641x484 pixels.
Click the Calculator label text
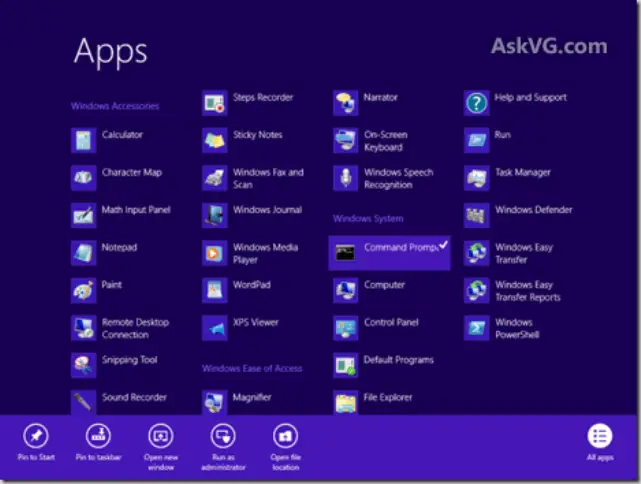(x=122, y=135)
